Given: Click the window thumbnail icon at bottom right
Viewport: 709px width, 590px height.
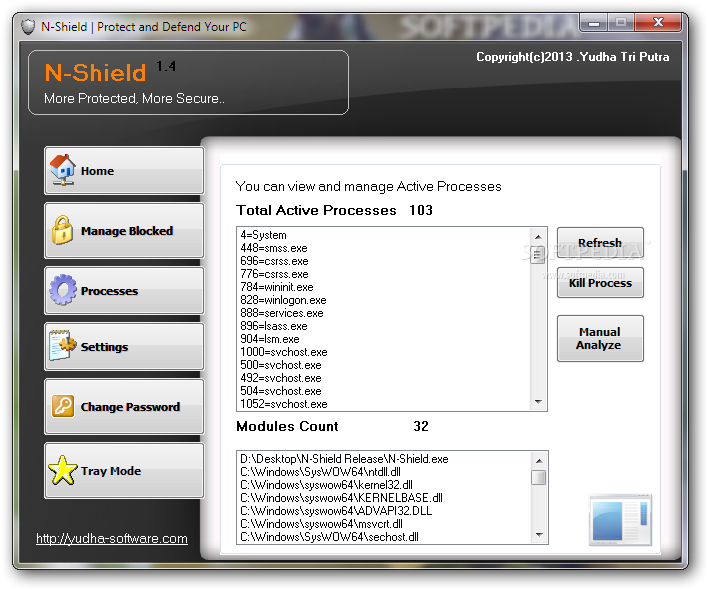Looking at the screenshot, I should point(620,520).
